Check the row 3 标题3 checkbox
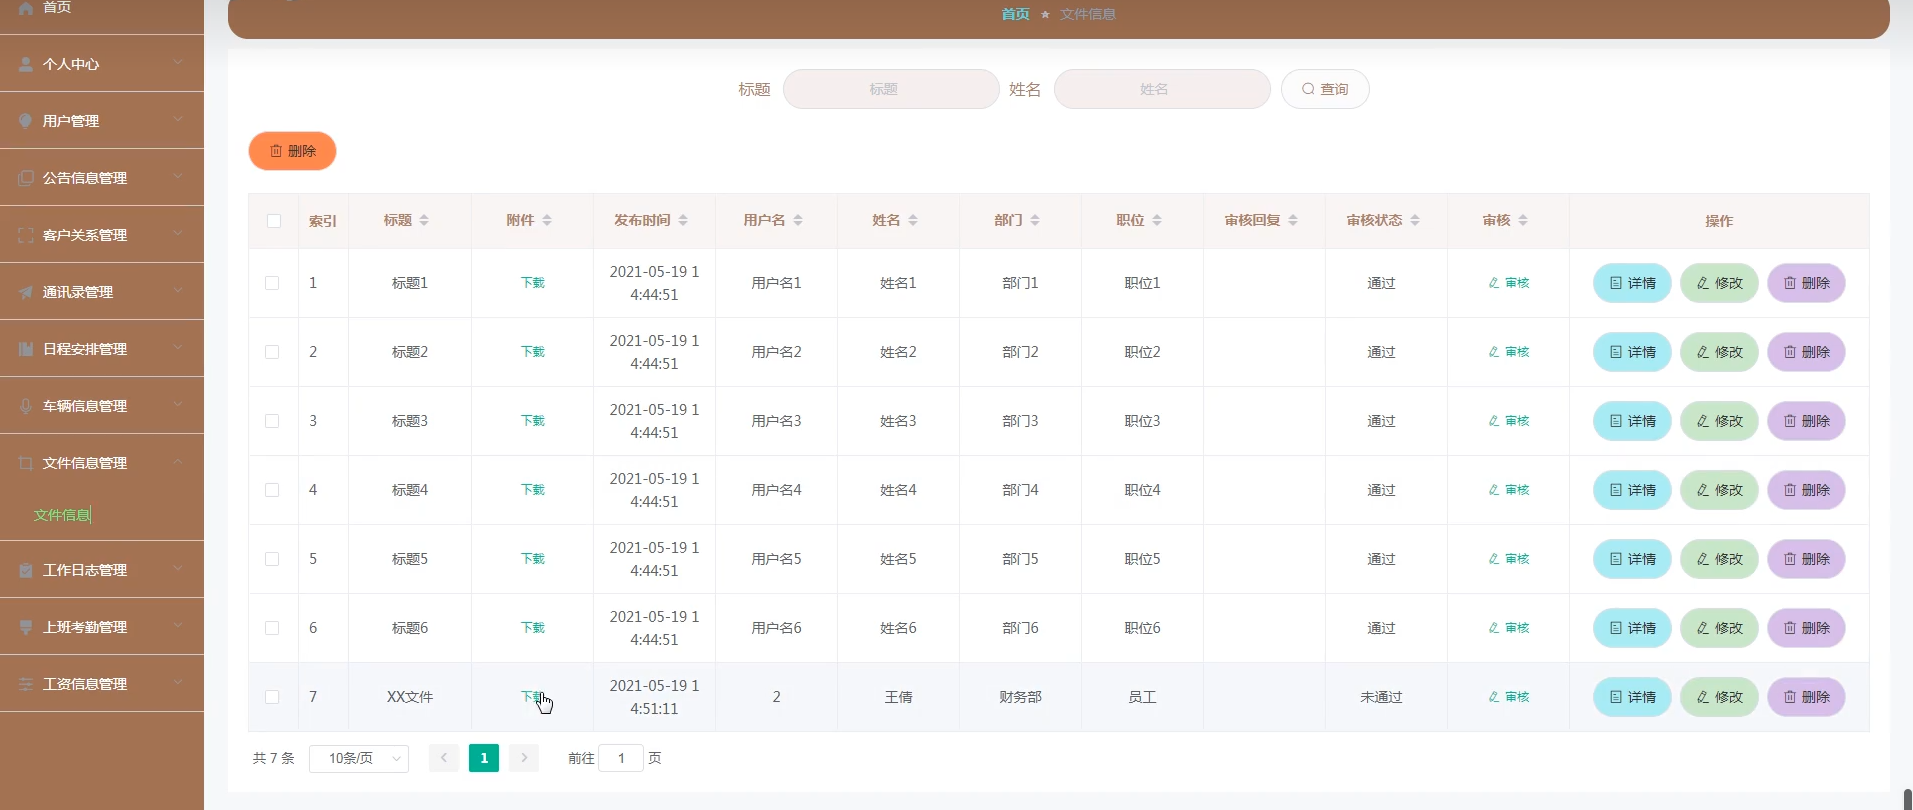Image resolution: width=1913 pixels, height=810 pixels. click(x=272, y=421)
